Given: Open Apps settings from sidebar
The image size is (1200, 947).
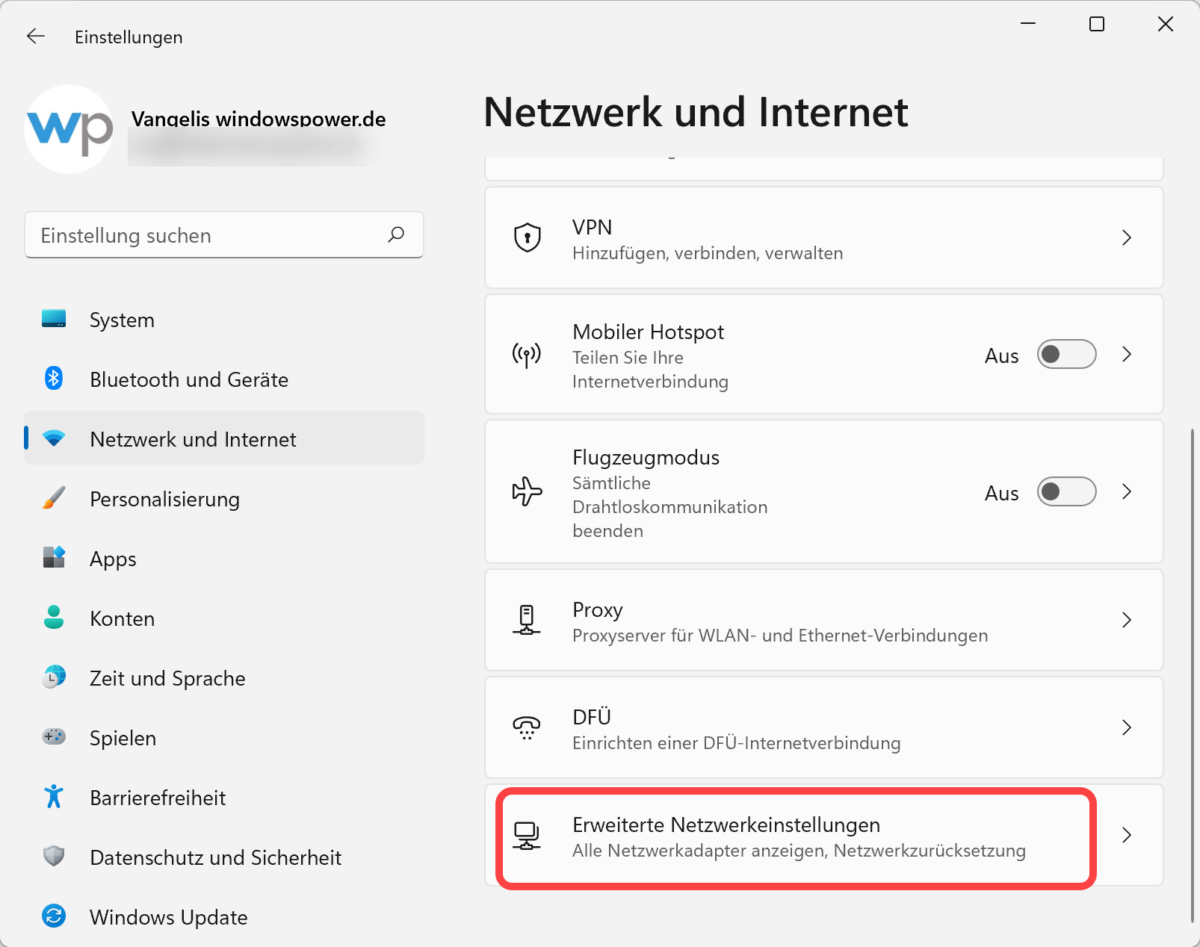Looking at the screenshot, I should (52, 558).
